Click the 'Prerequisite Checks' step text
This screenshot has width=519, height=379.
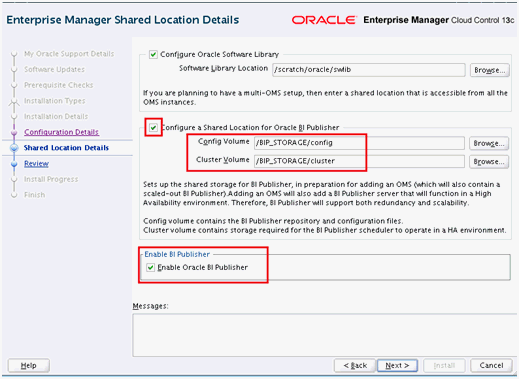coord(59,85)
